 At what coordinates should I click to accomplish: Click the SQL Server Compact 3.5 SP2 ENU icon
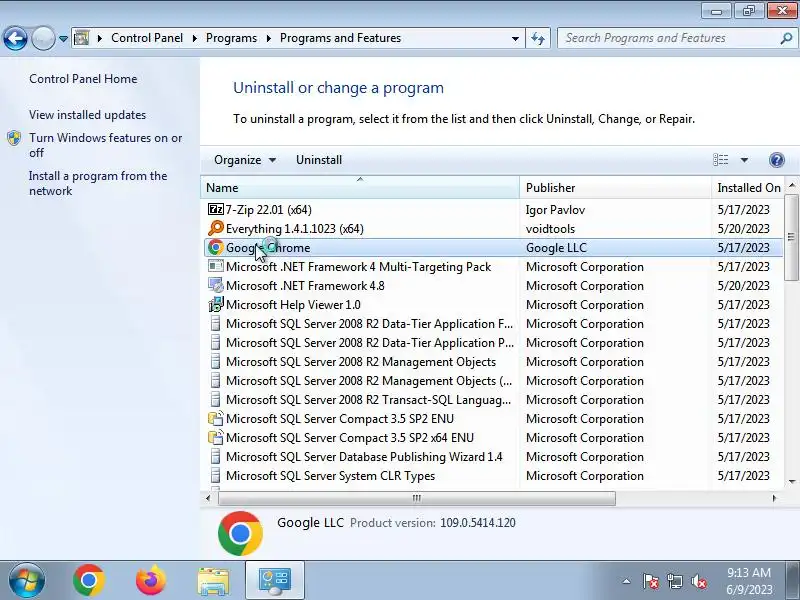click(x=216, y=419)
